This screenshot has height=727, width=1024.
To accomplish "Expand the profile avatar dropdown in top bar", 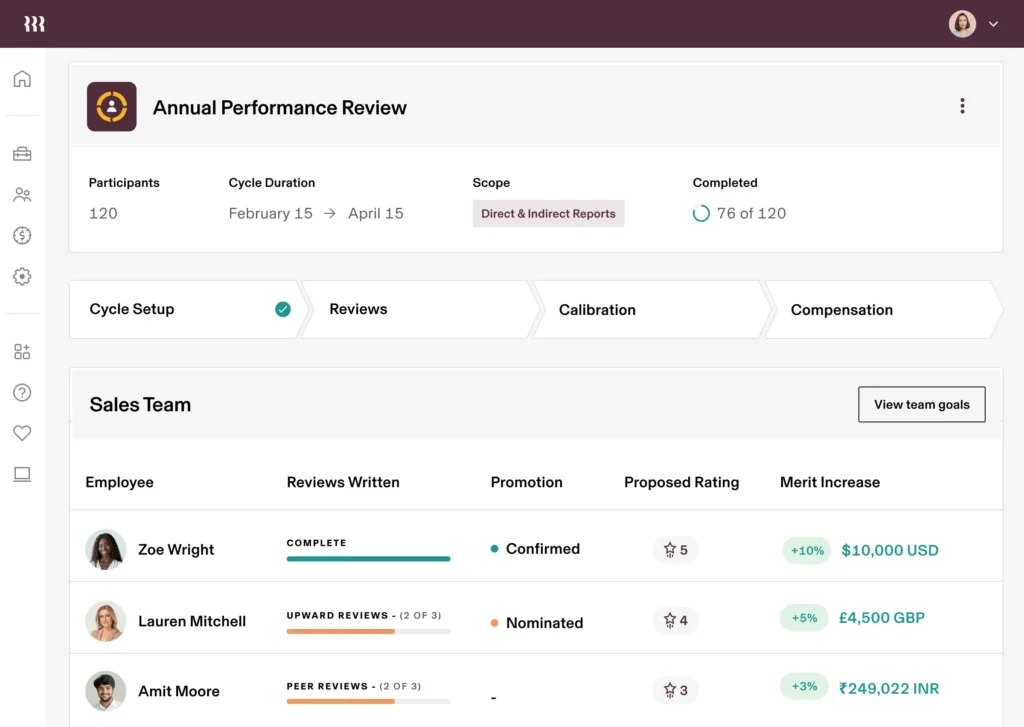I will coord(971,23).
